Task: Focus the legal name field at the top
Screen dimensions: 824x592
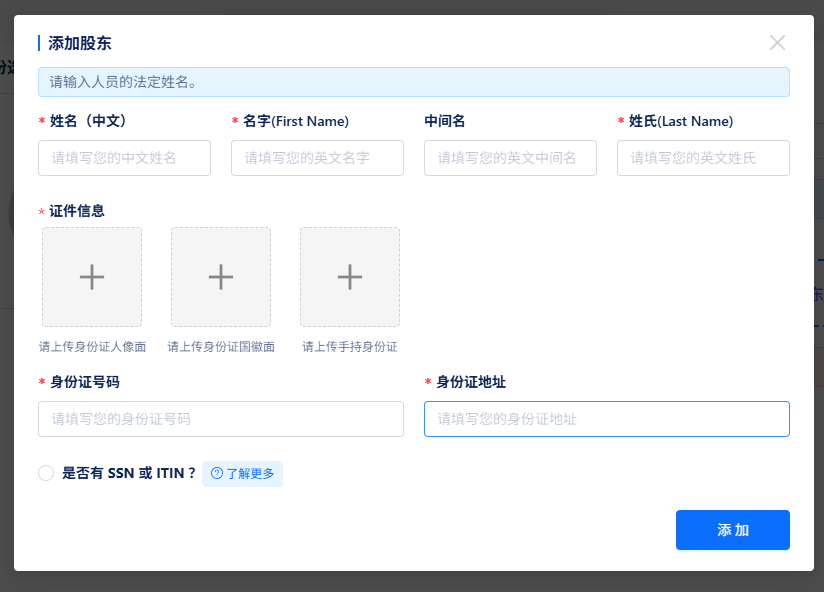Action: pos(413,82)
